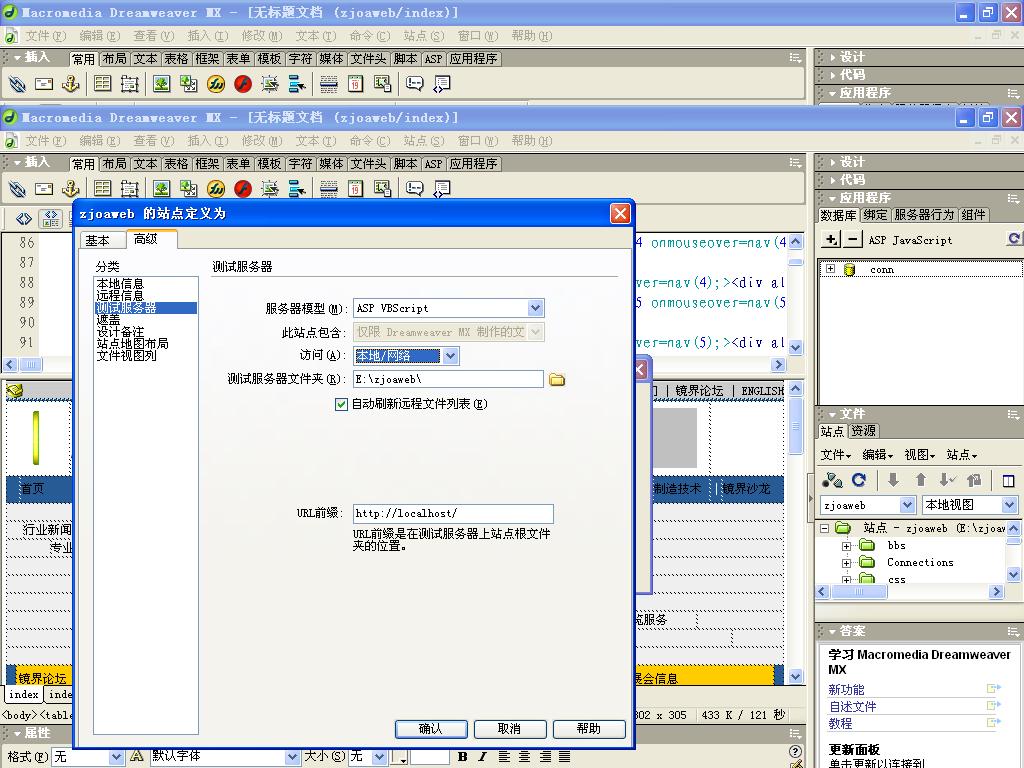Align text right in the 属性 panel
The height and width of the screenshot is (768, 1024).
point(545,756)
